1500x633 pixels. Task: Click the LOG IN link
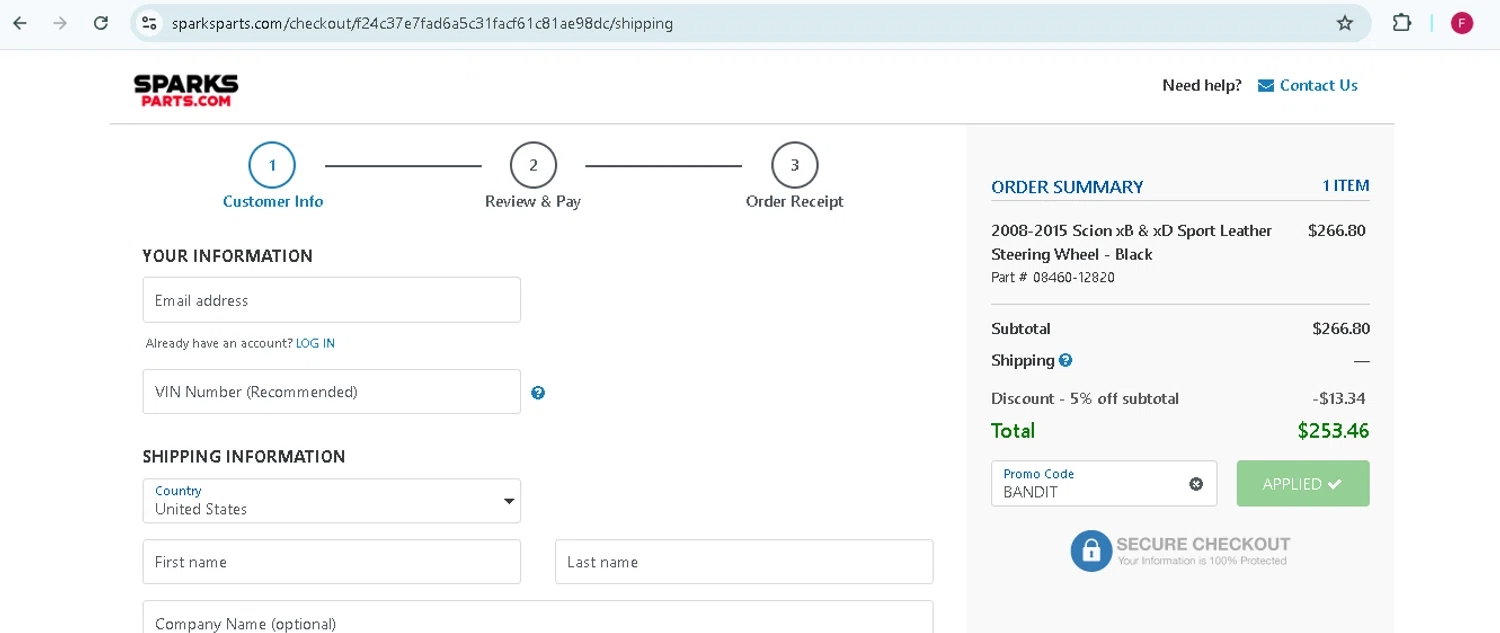pyautogui.click(x=315, y=344)
